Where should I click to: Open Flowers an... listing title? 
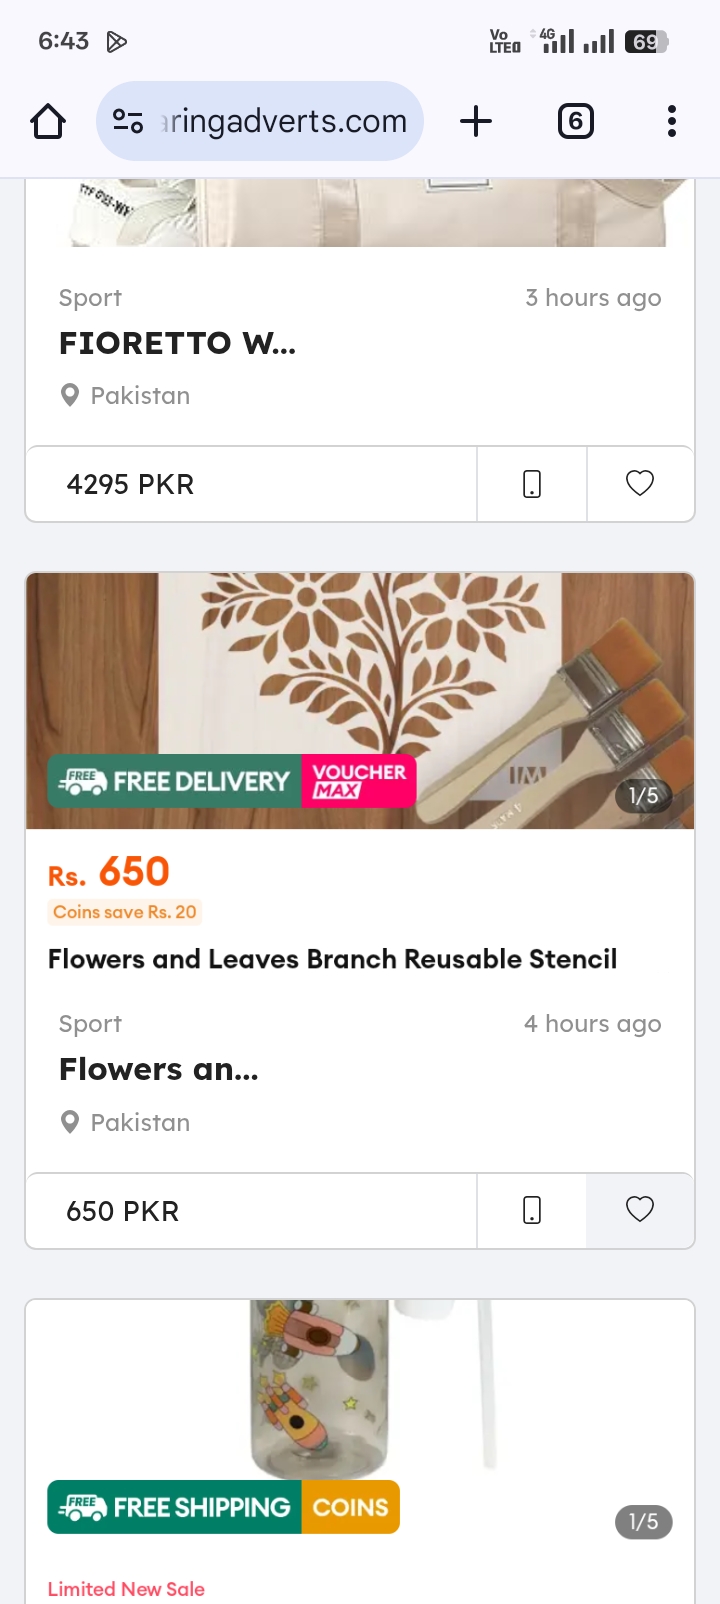coord(159,1069)
